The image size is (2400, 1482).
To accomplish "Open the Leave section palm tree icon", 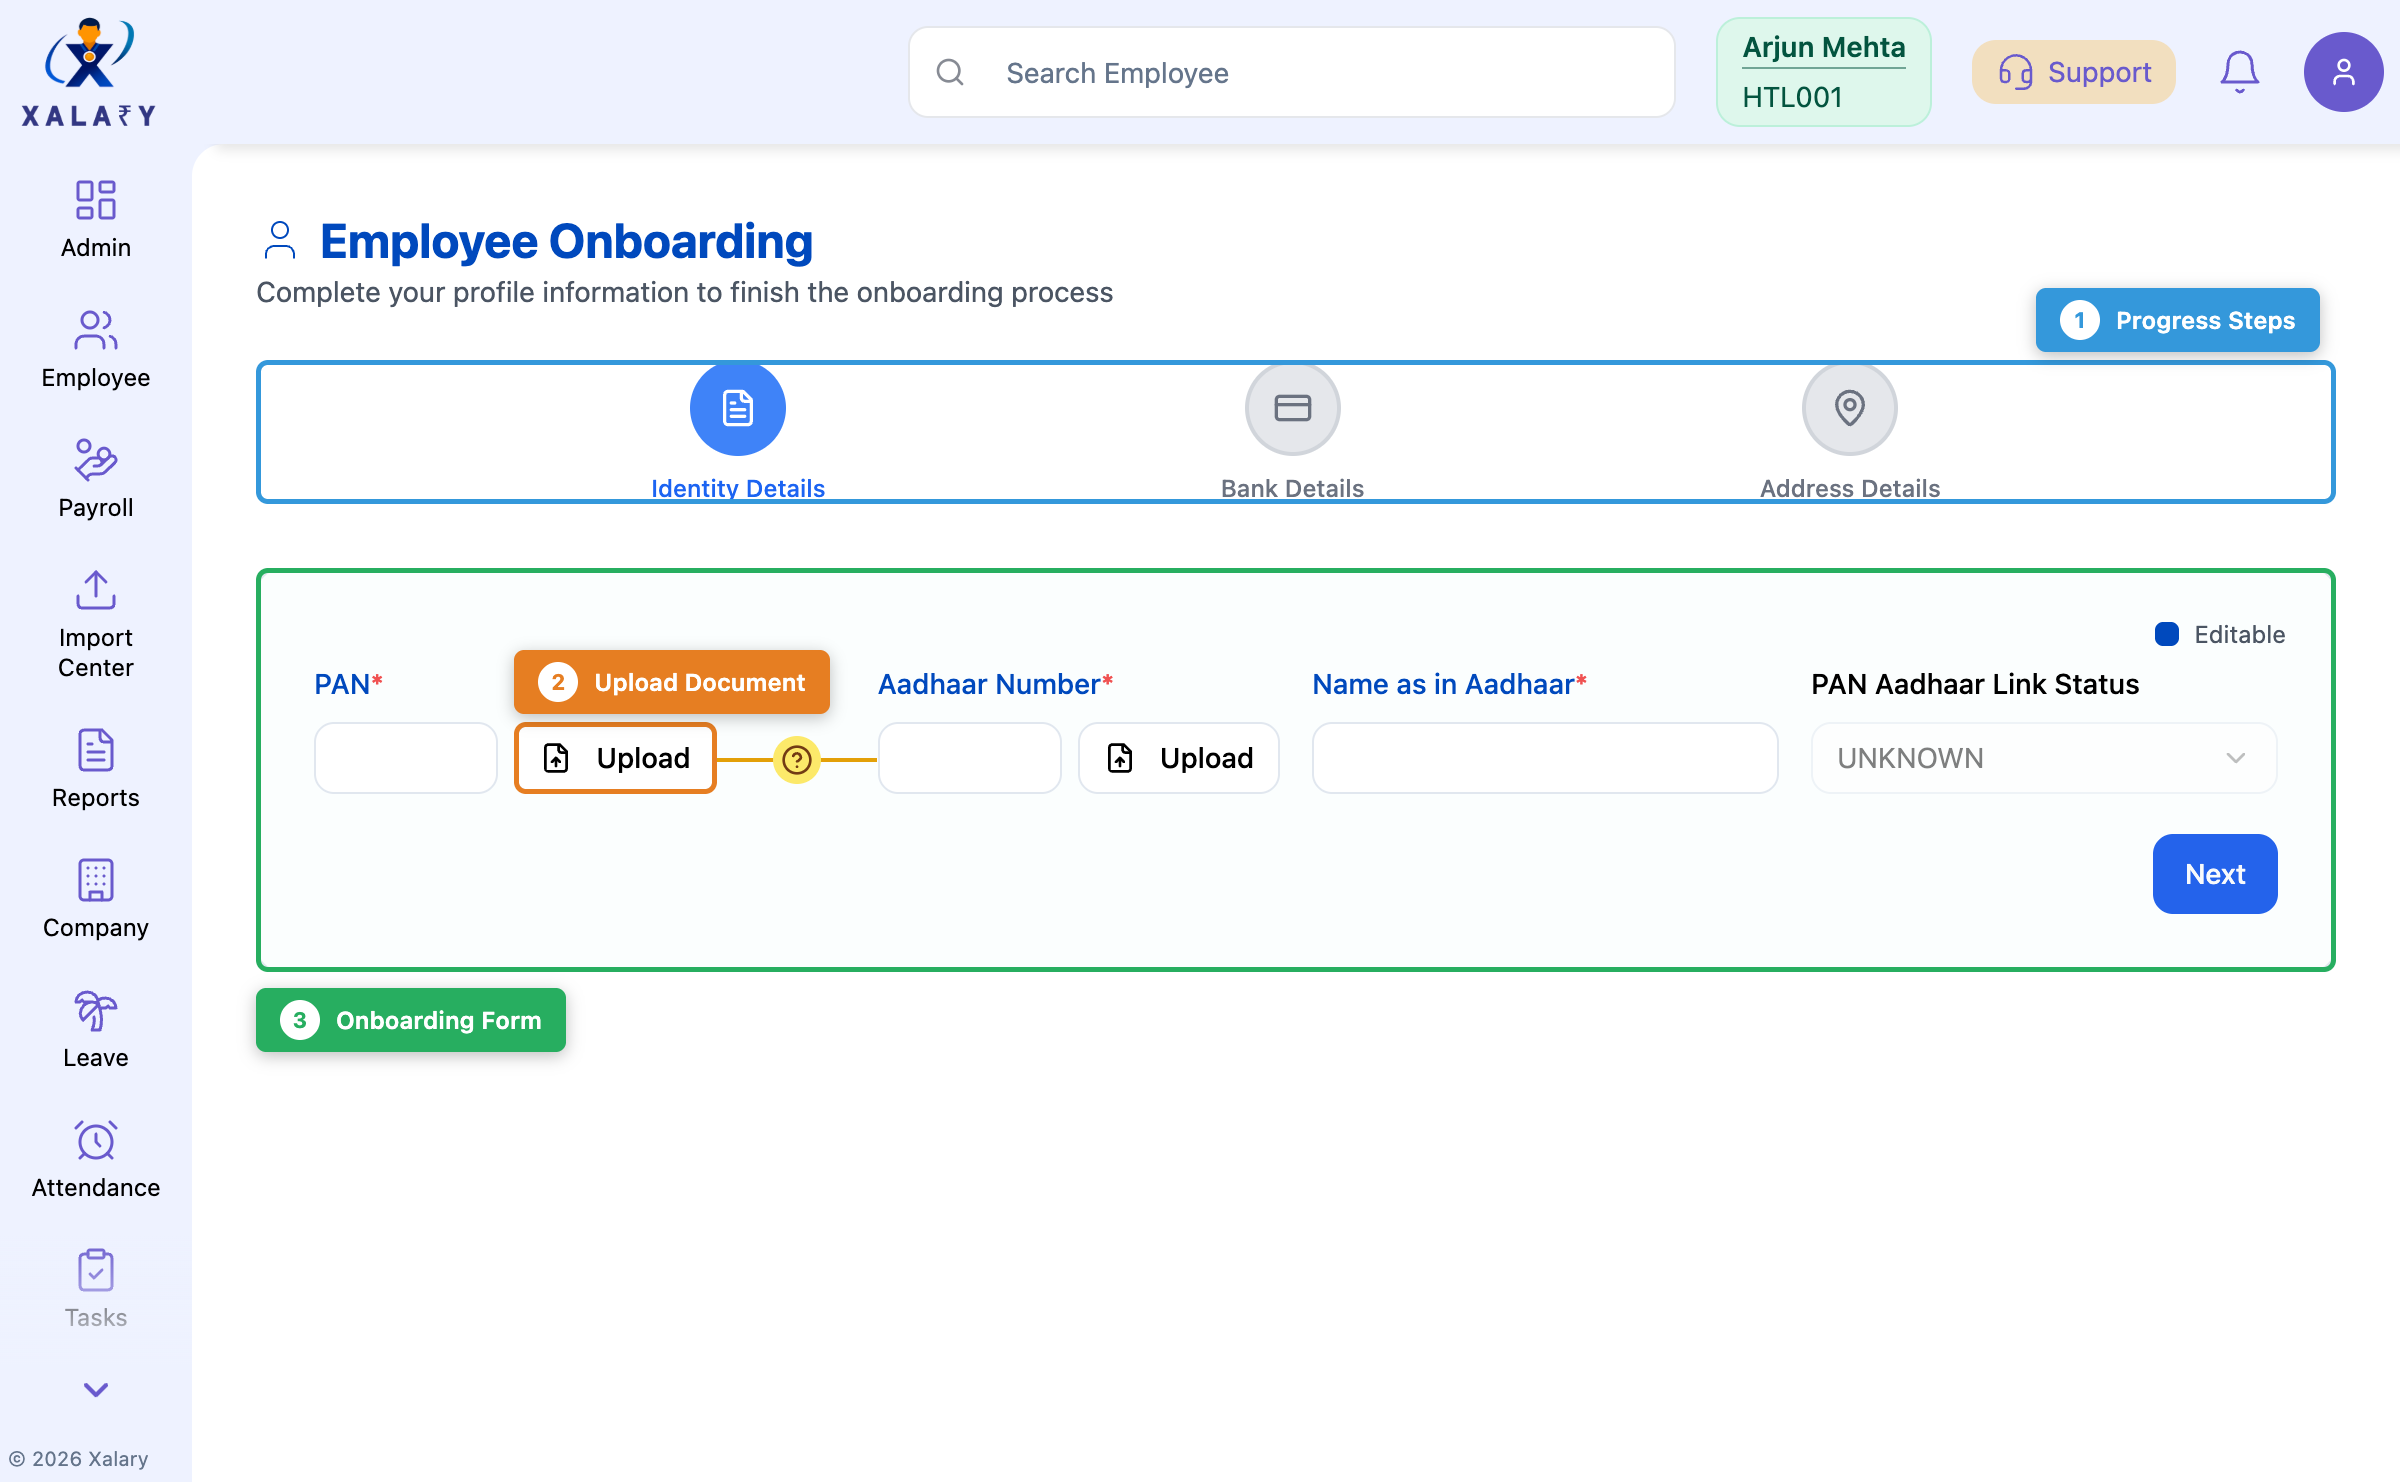I will [95, 1012].
